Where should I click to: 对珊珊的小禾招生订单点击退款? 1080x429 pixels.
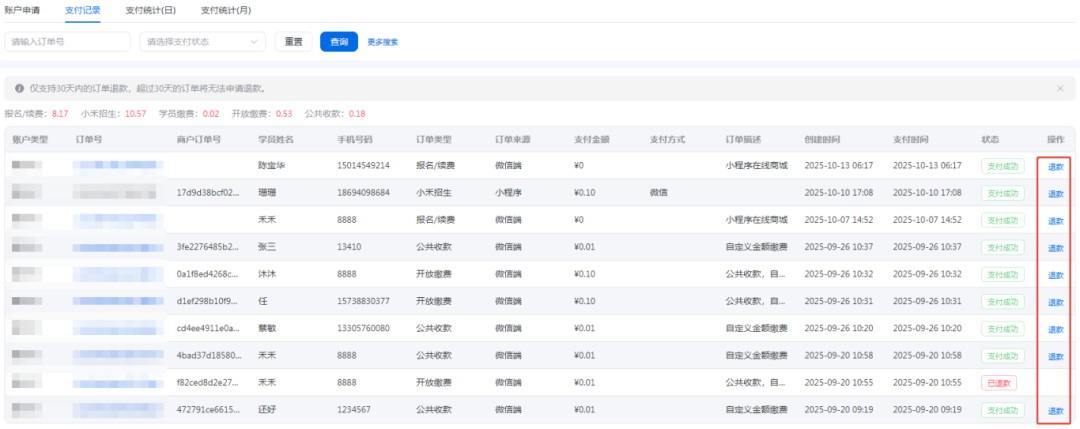click(x=1055, y=193)
